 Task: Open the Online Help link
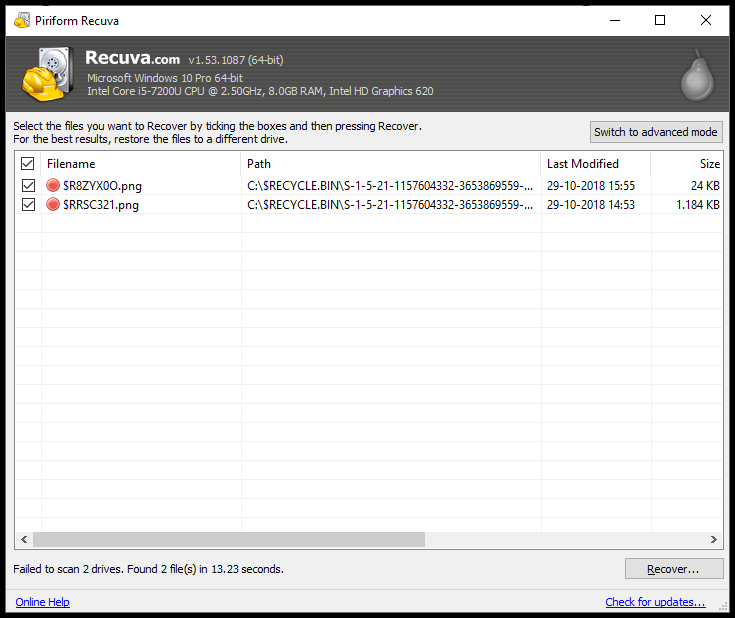click(x=42, y=602)
